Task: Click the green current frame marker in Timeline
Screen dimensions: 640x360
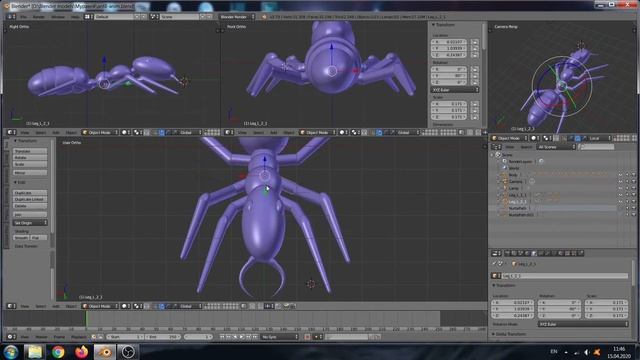Action: (x=86, y=319)
